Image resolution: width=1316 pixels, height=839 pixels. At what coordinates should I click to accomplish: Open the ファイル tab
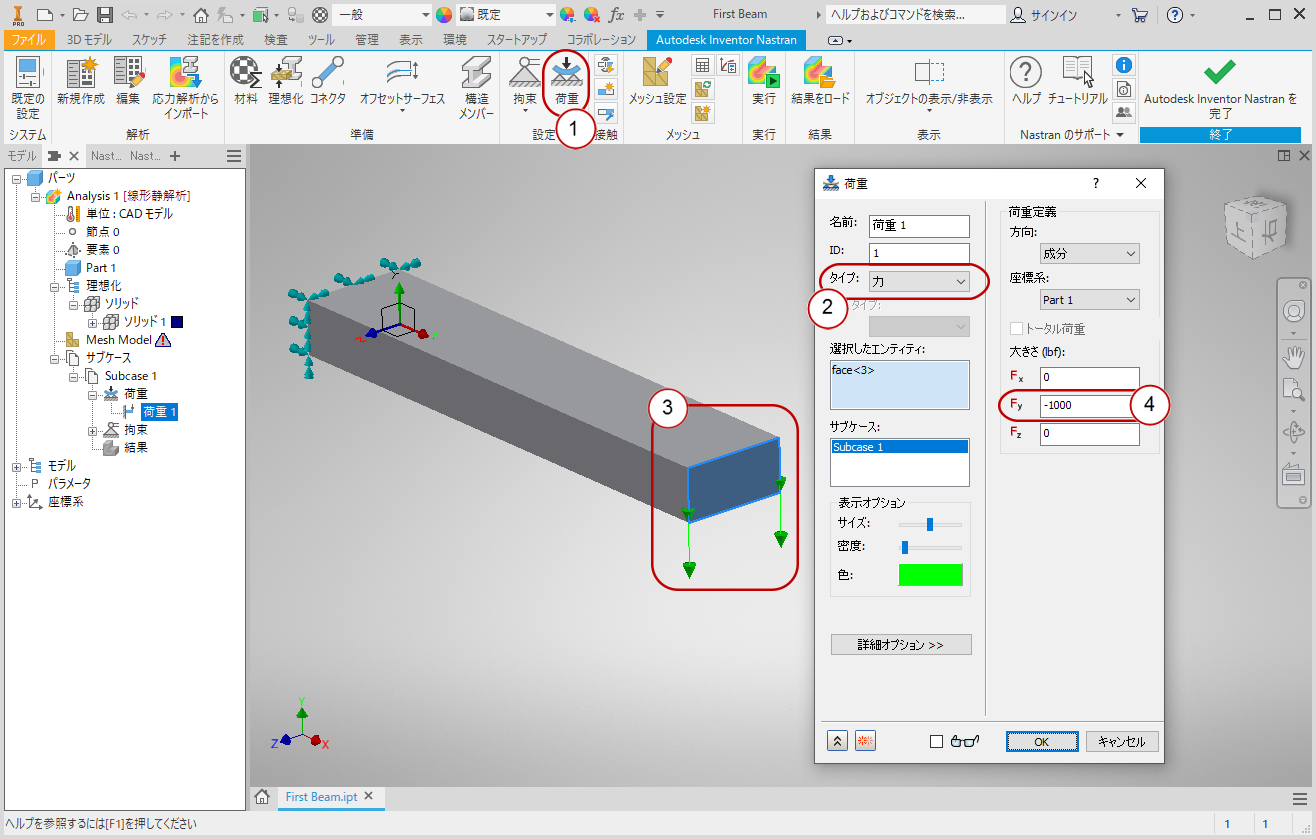(x=28, y=40)
